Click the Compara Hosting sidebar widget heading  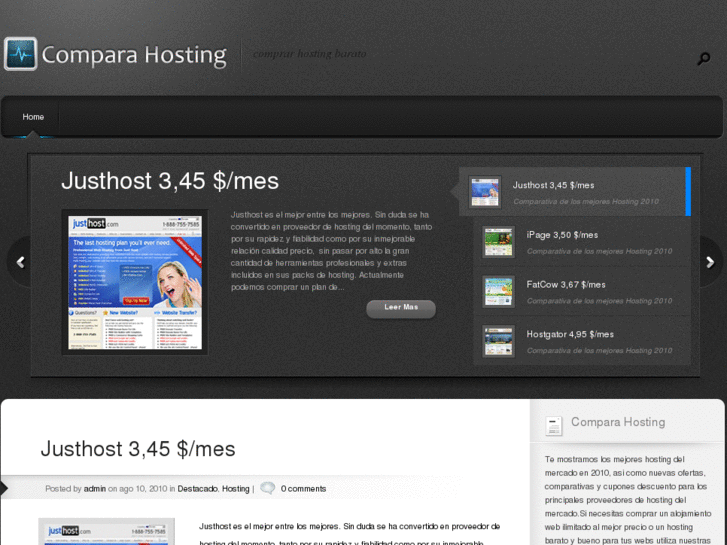point(618,422)
